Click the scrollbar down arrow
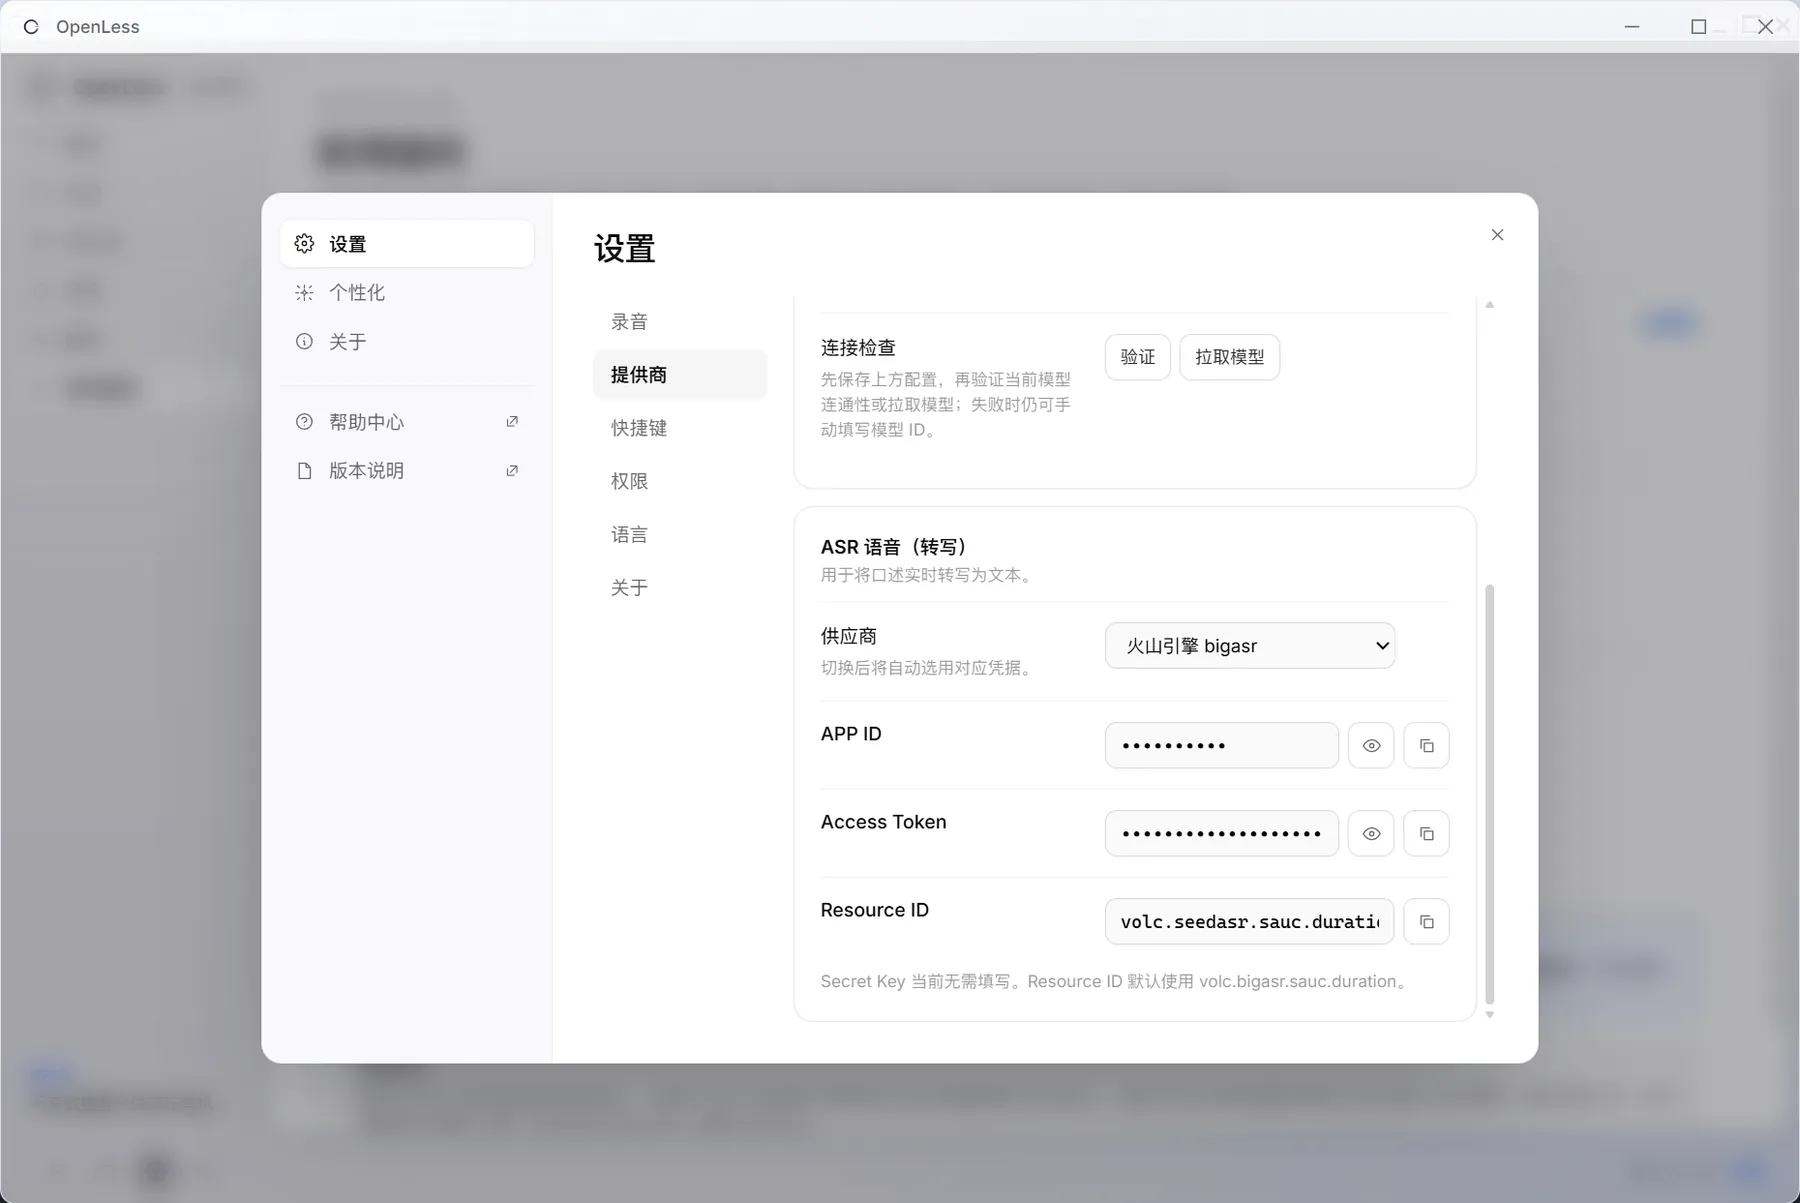Screen dimensions: 1800x1203 click(x=1490, y=1015)
